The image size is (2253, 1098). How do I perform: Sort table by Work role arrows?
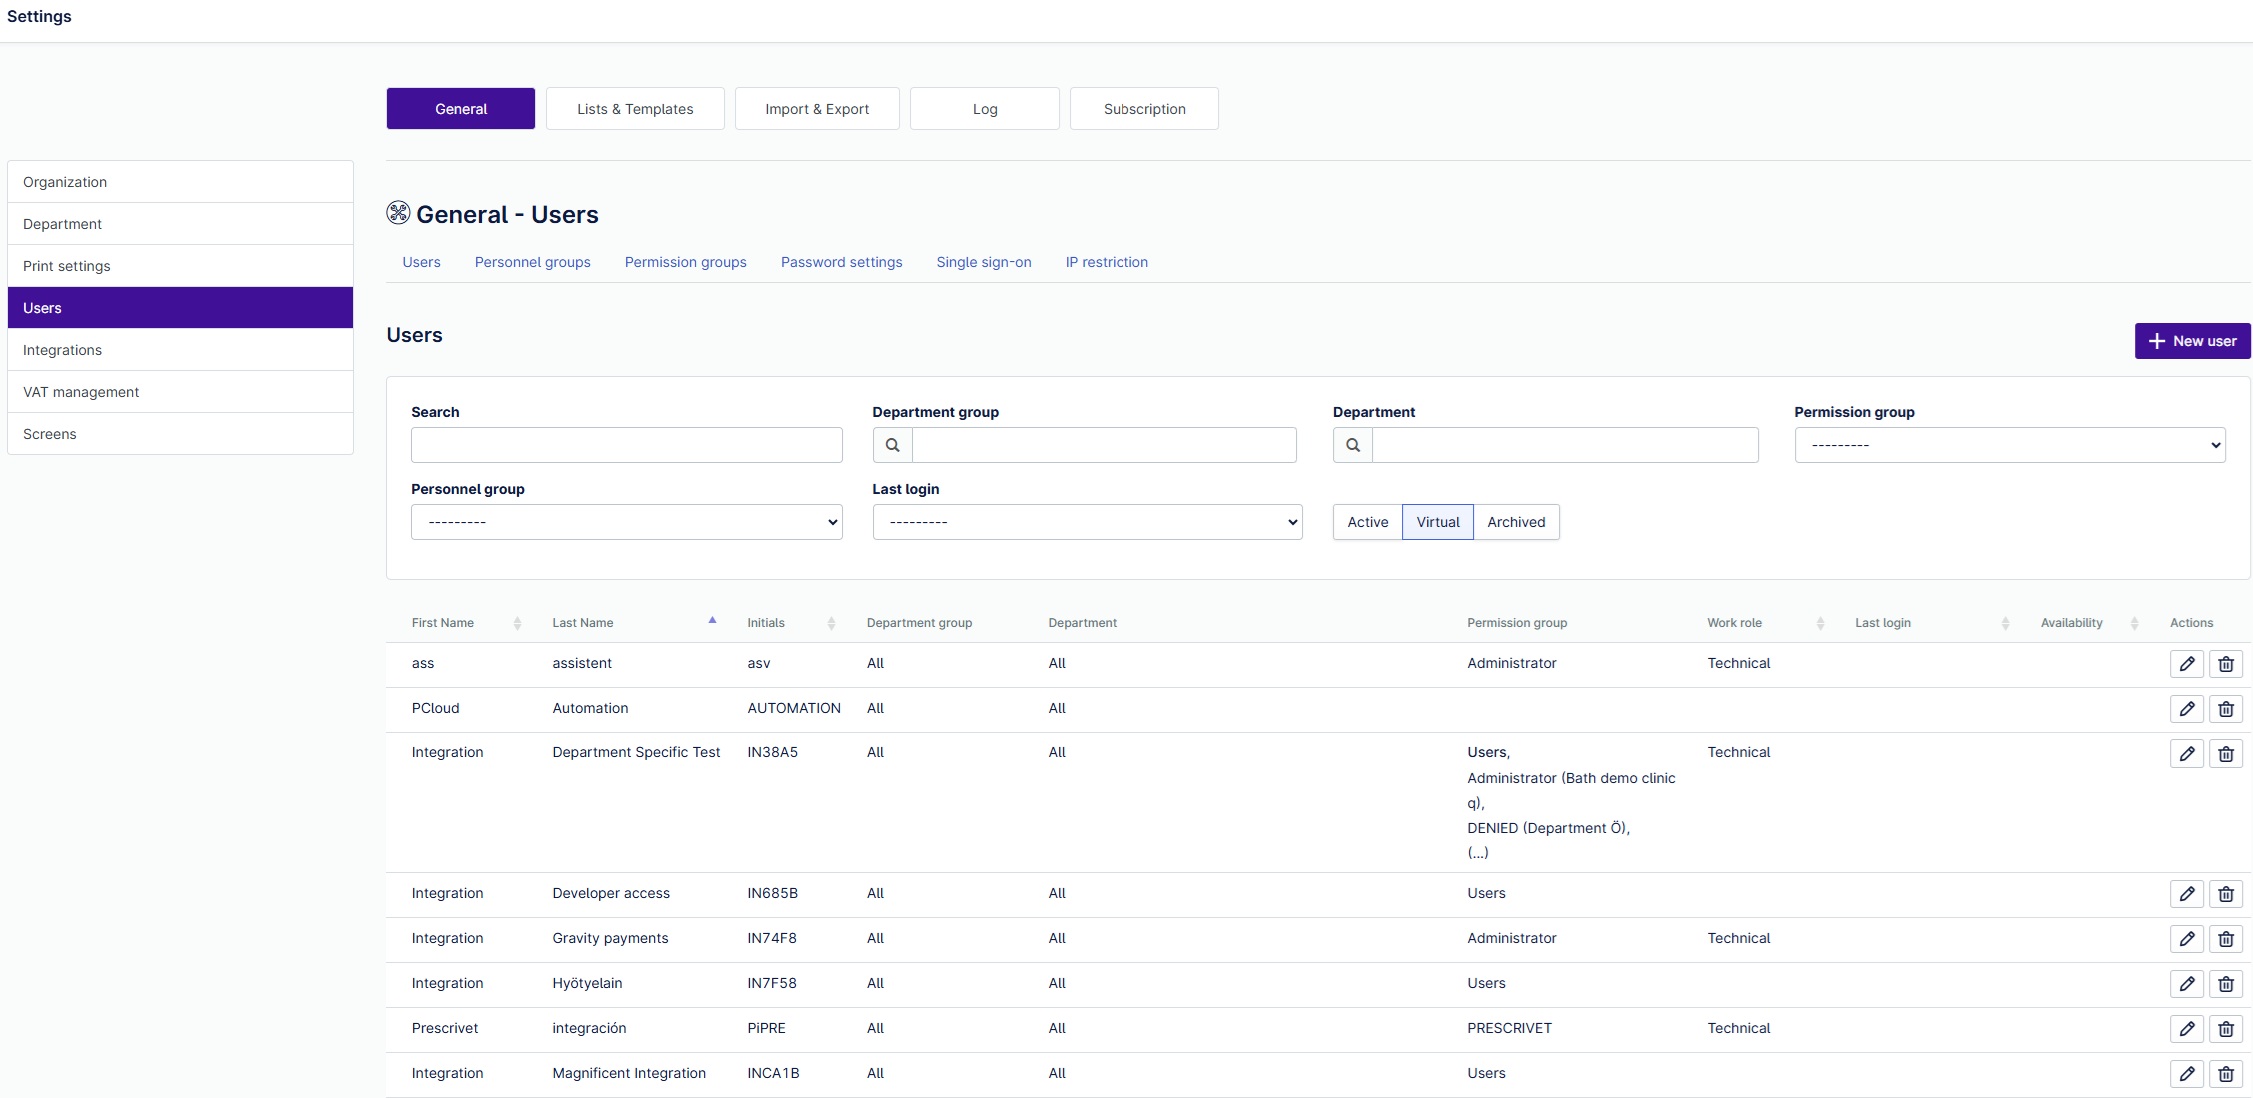point(1820,623)
